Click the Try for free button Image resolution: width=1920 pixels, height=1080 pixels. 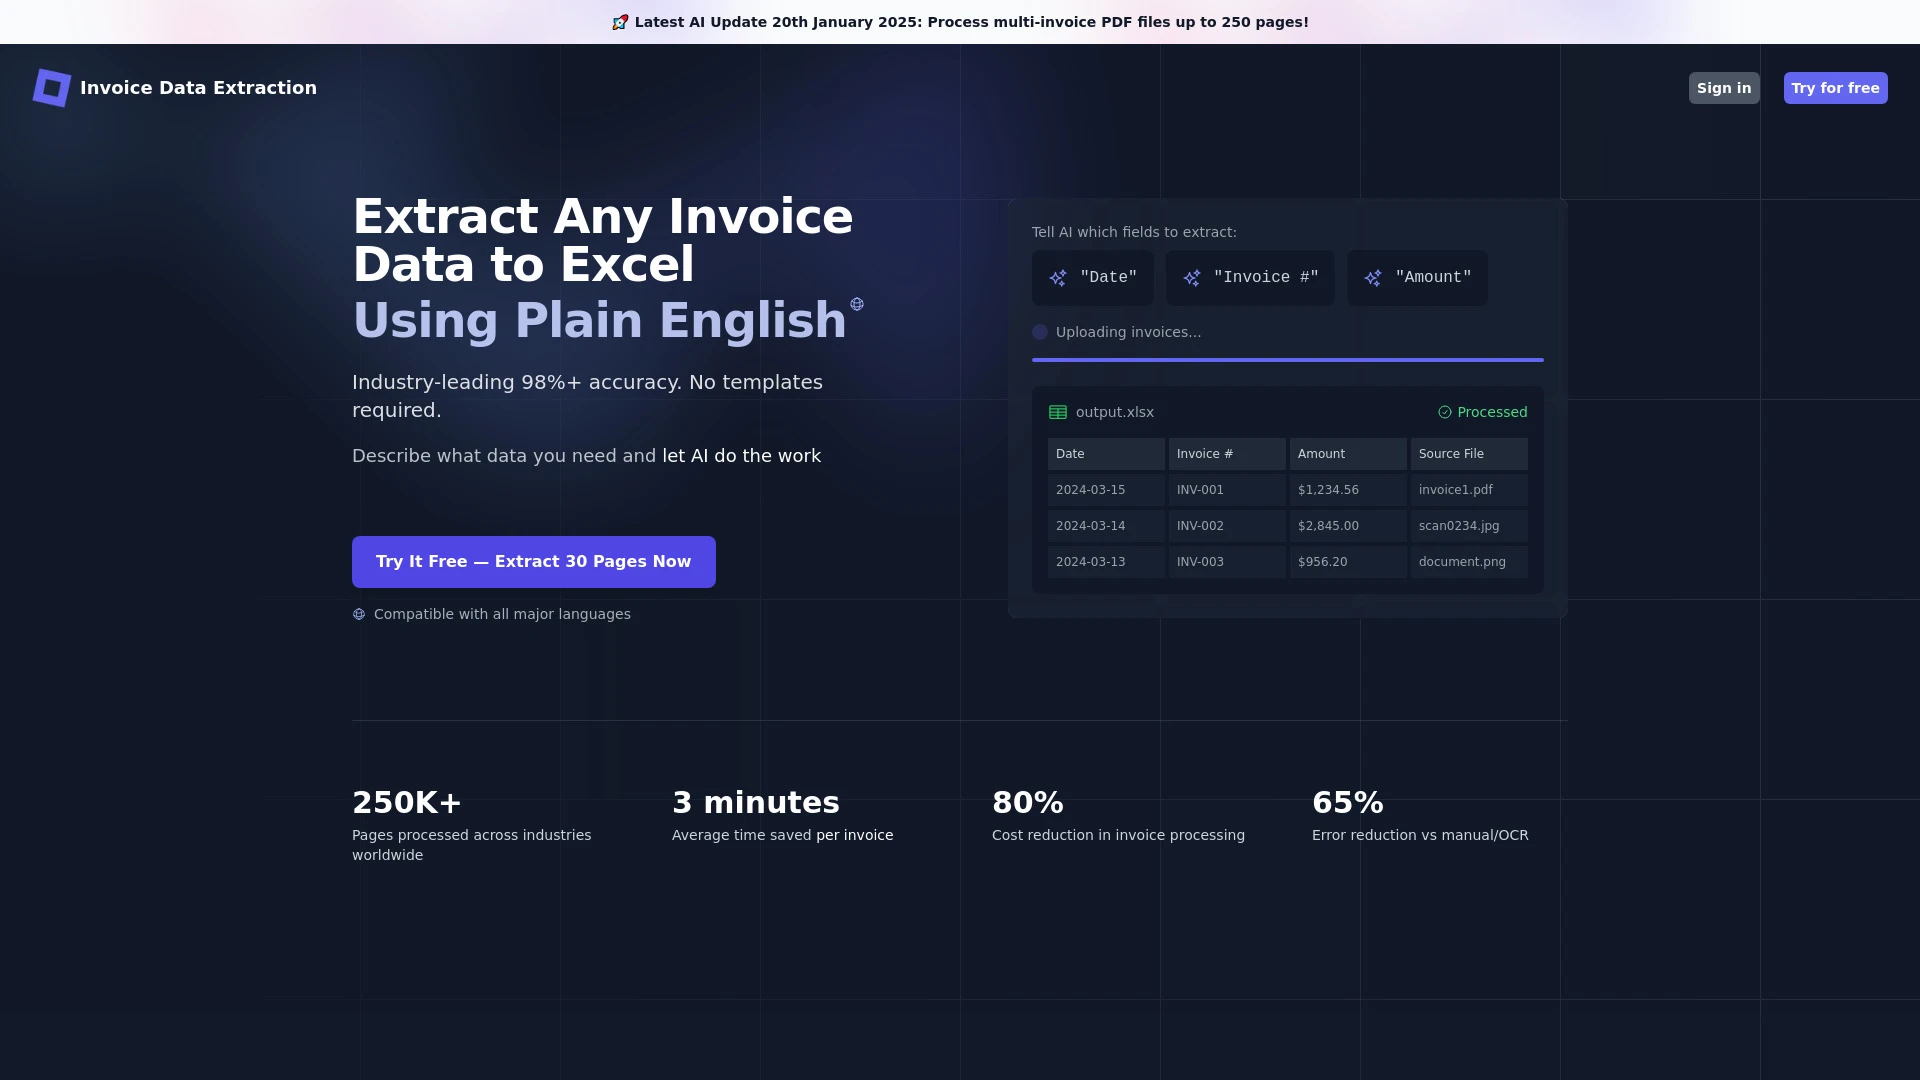tap(1835, 88)
